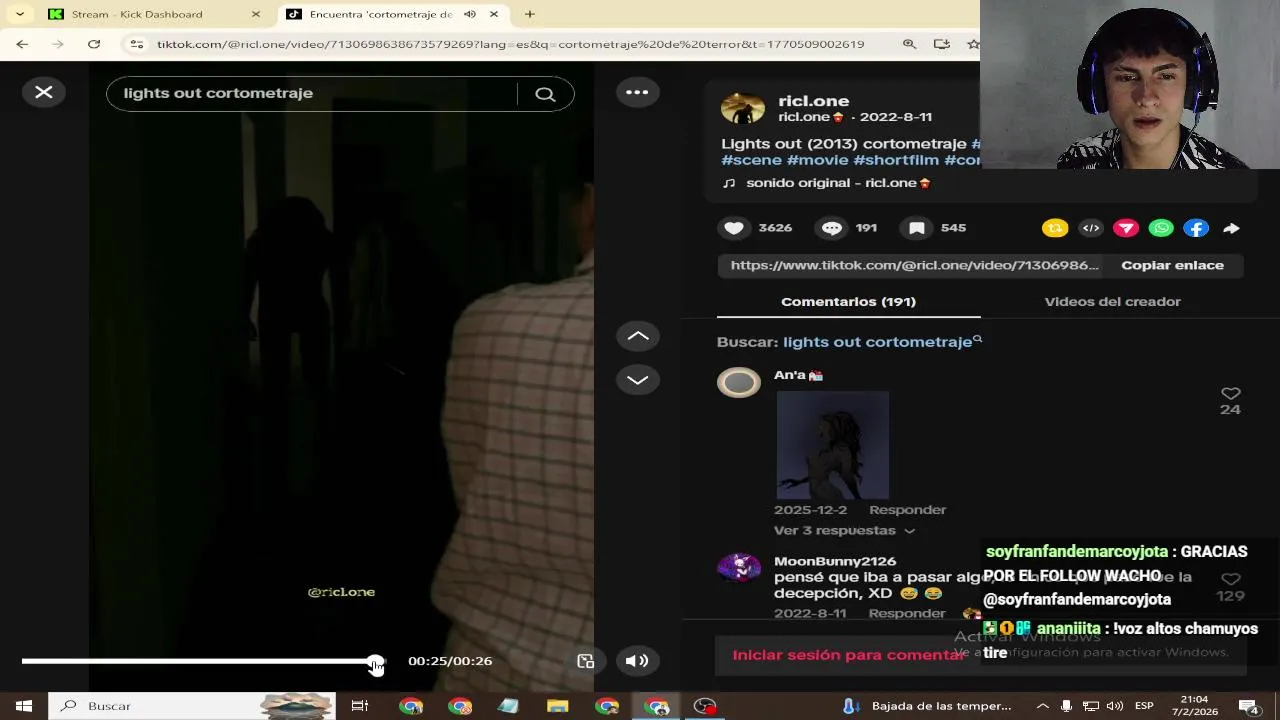The image size is (1280, 720).
Task: Close the TikTok video viewer with the X
Action: pos(44,92)
